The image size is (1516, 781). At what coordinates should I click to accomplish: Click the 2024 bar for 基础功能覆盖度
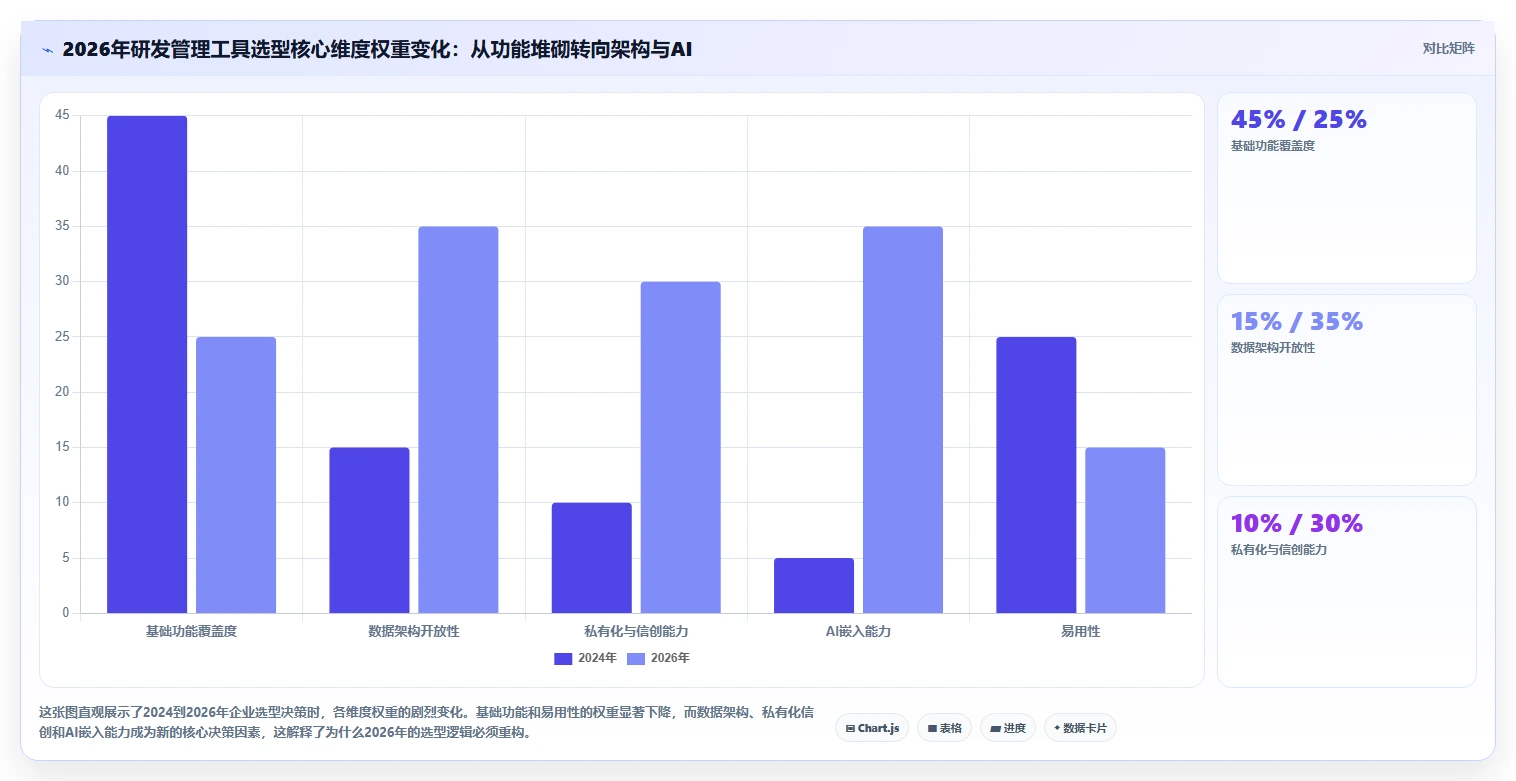[147, 364]
